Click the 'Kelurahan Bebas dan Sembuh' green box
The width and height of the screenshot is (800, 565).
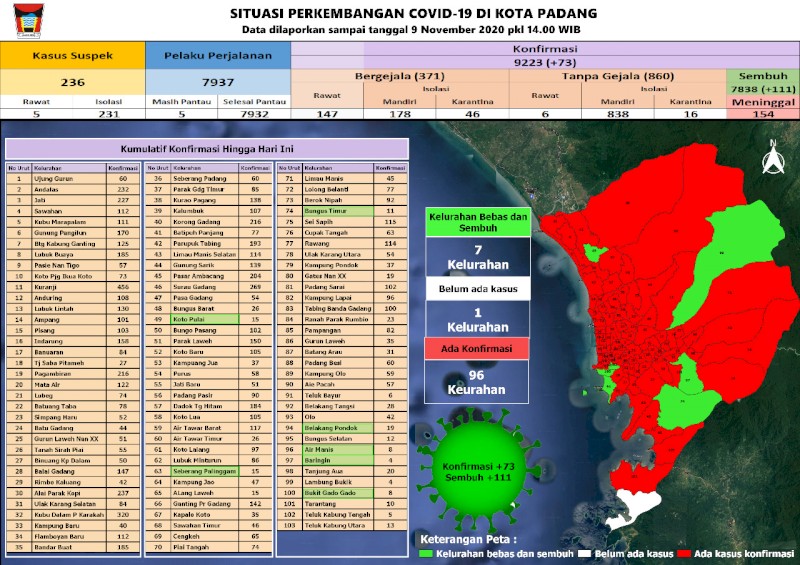pos(478,222)
